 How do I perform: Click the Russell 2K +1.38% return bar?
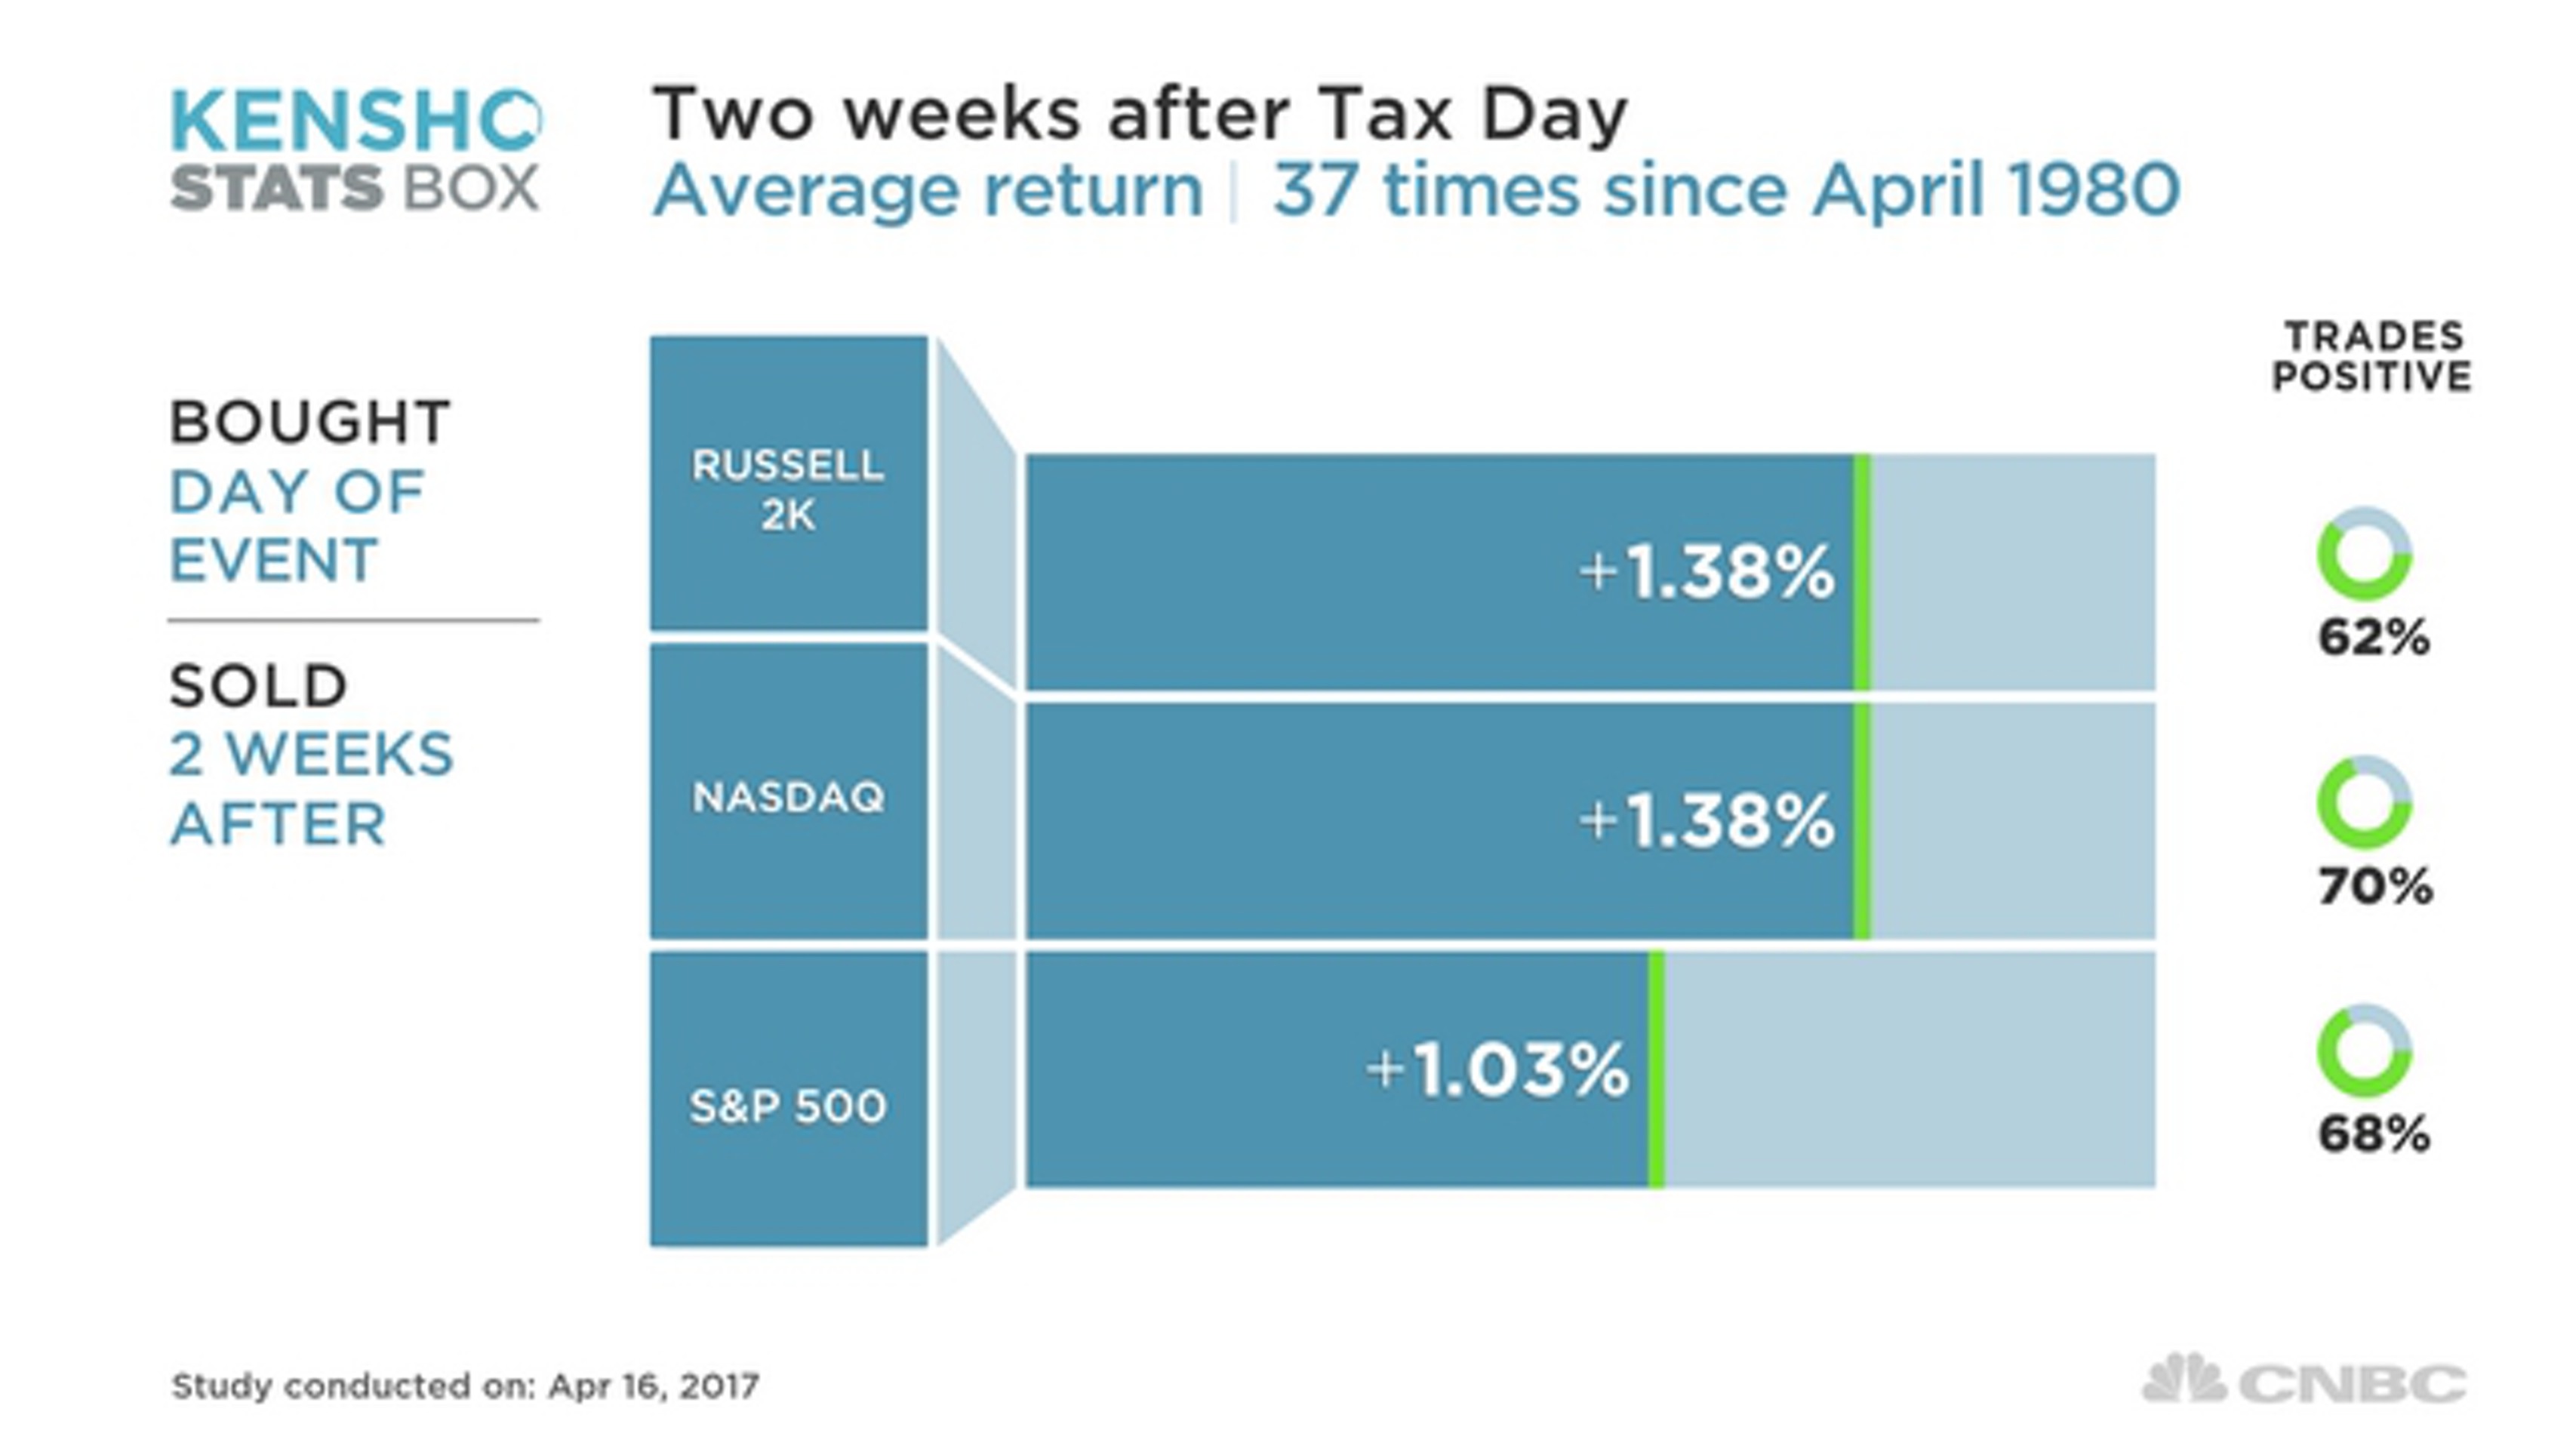tap(1440, 572)
